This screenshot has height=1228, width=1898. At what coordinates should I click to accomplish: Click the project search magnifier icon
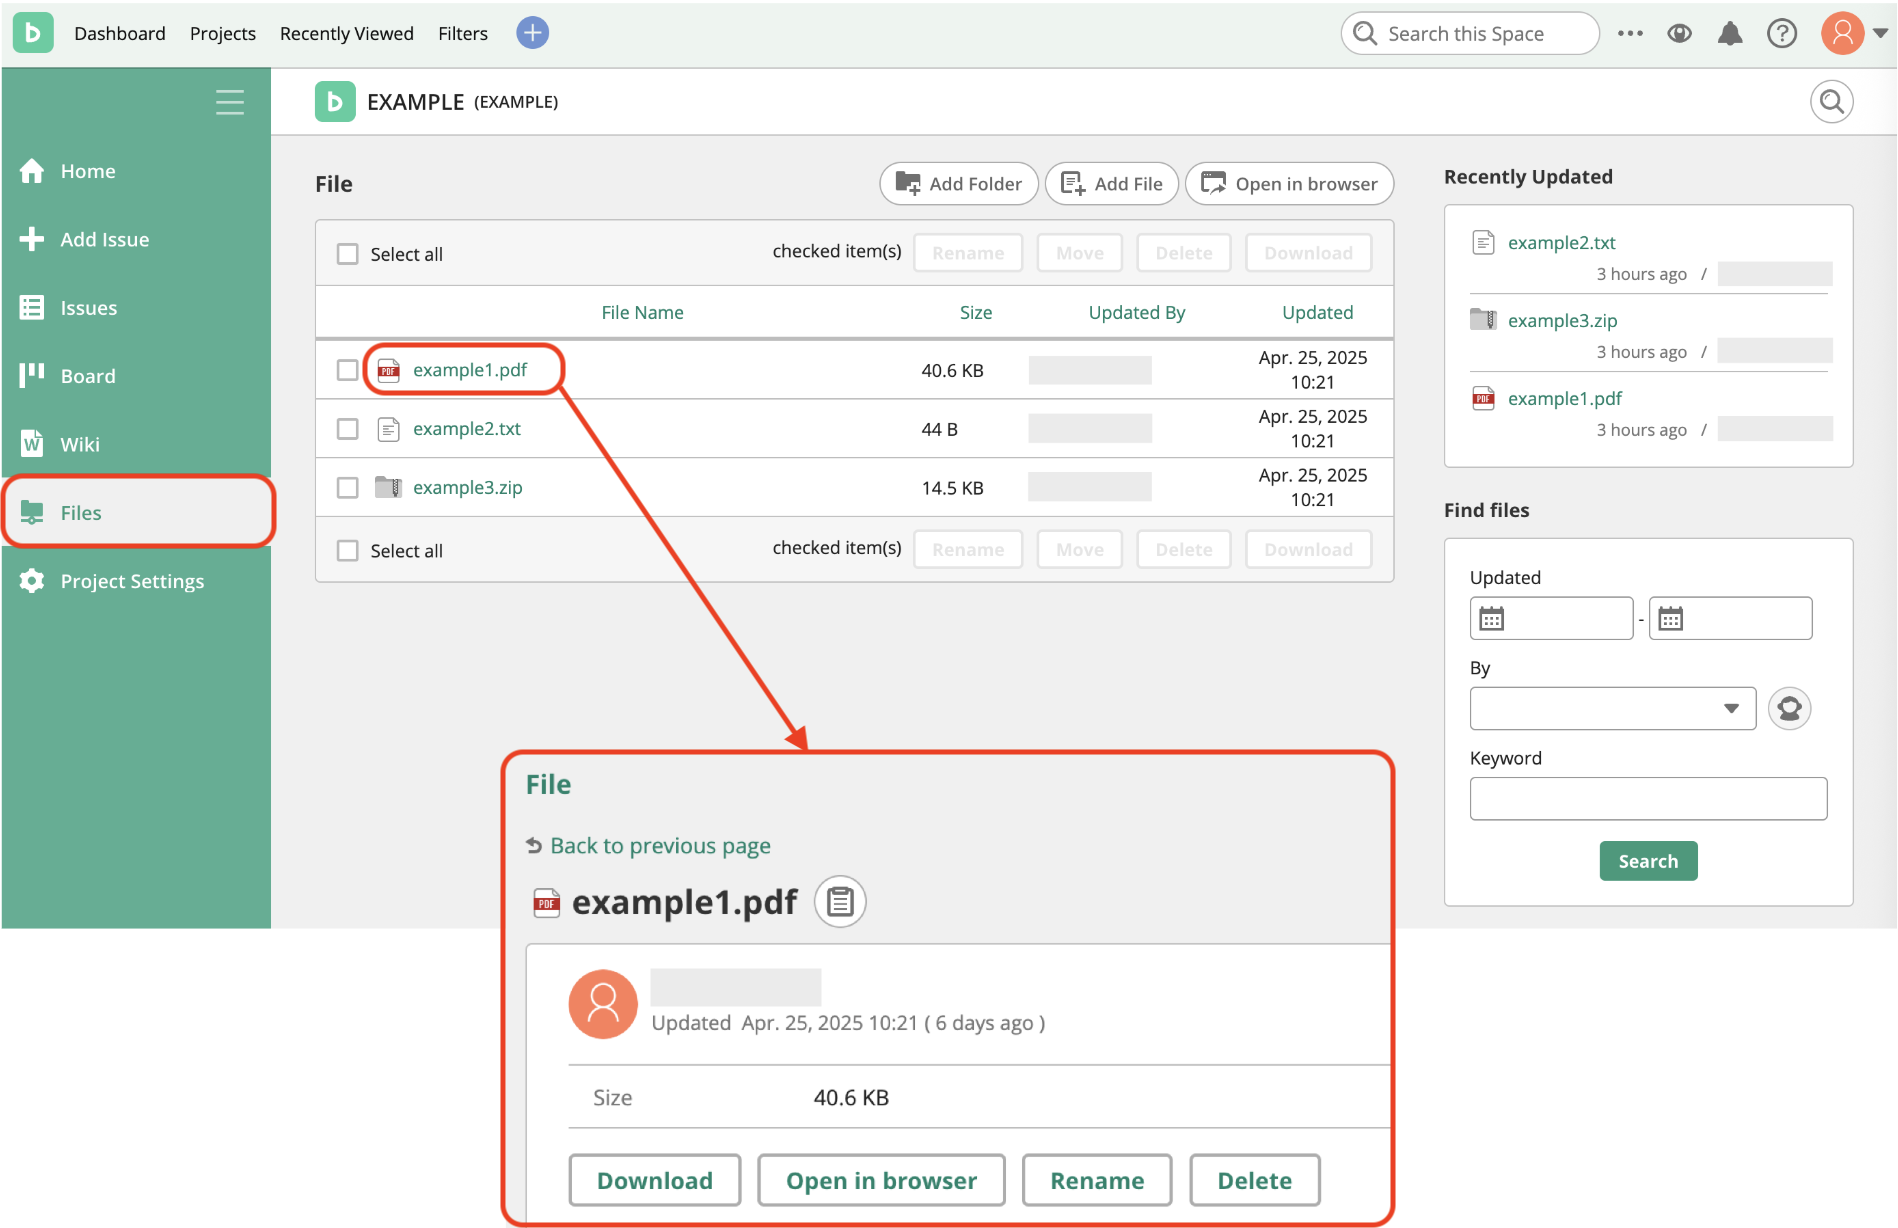(1832, 102)
